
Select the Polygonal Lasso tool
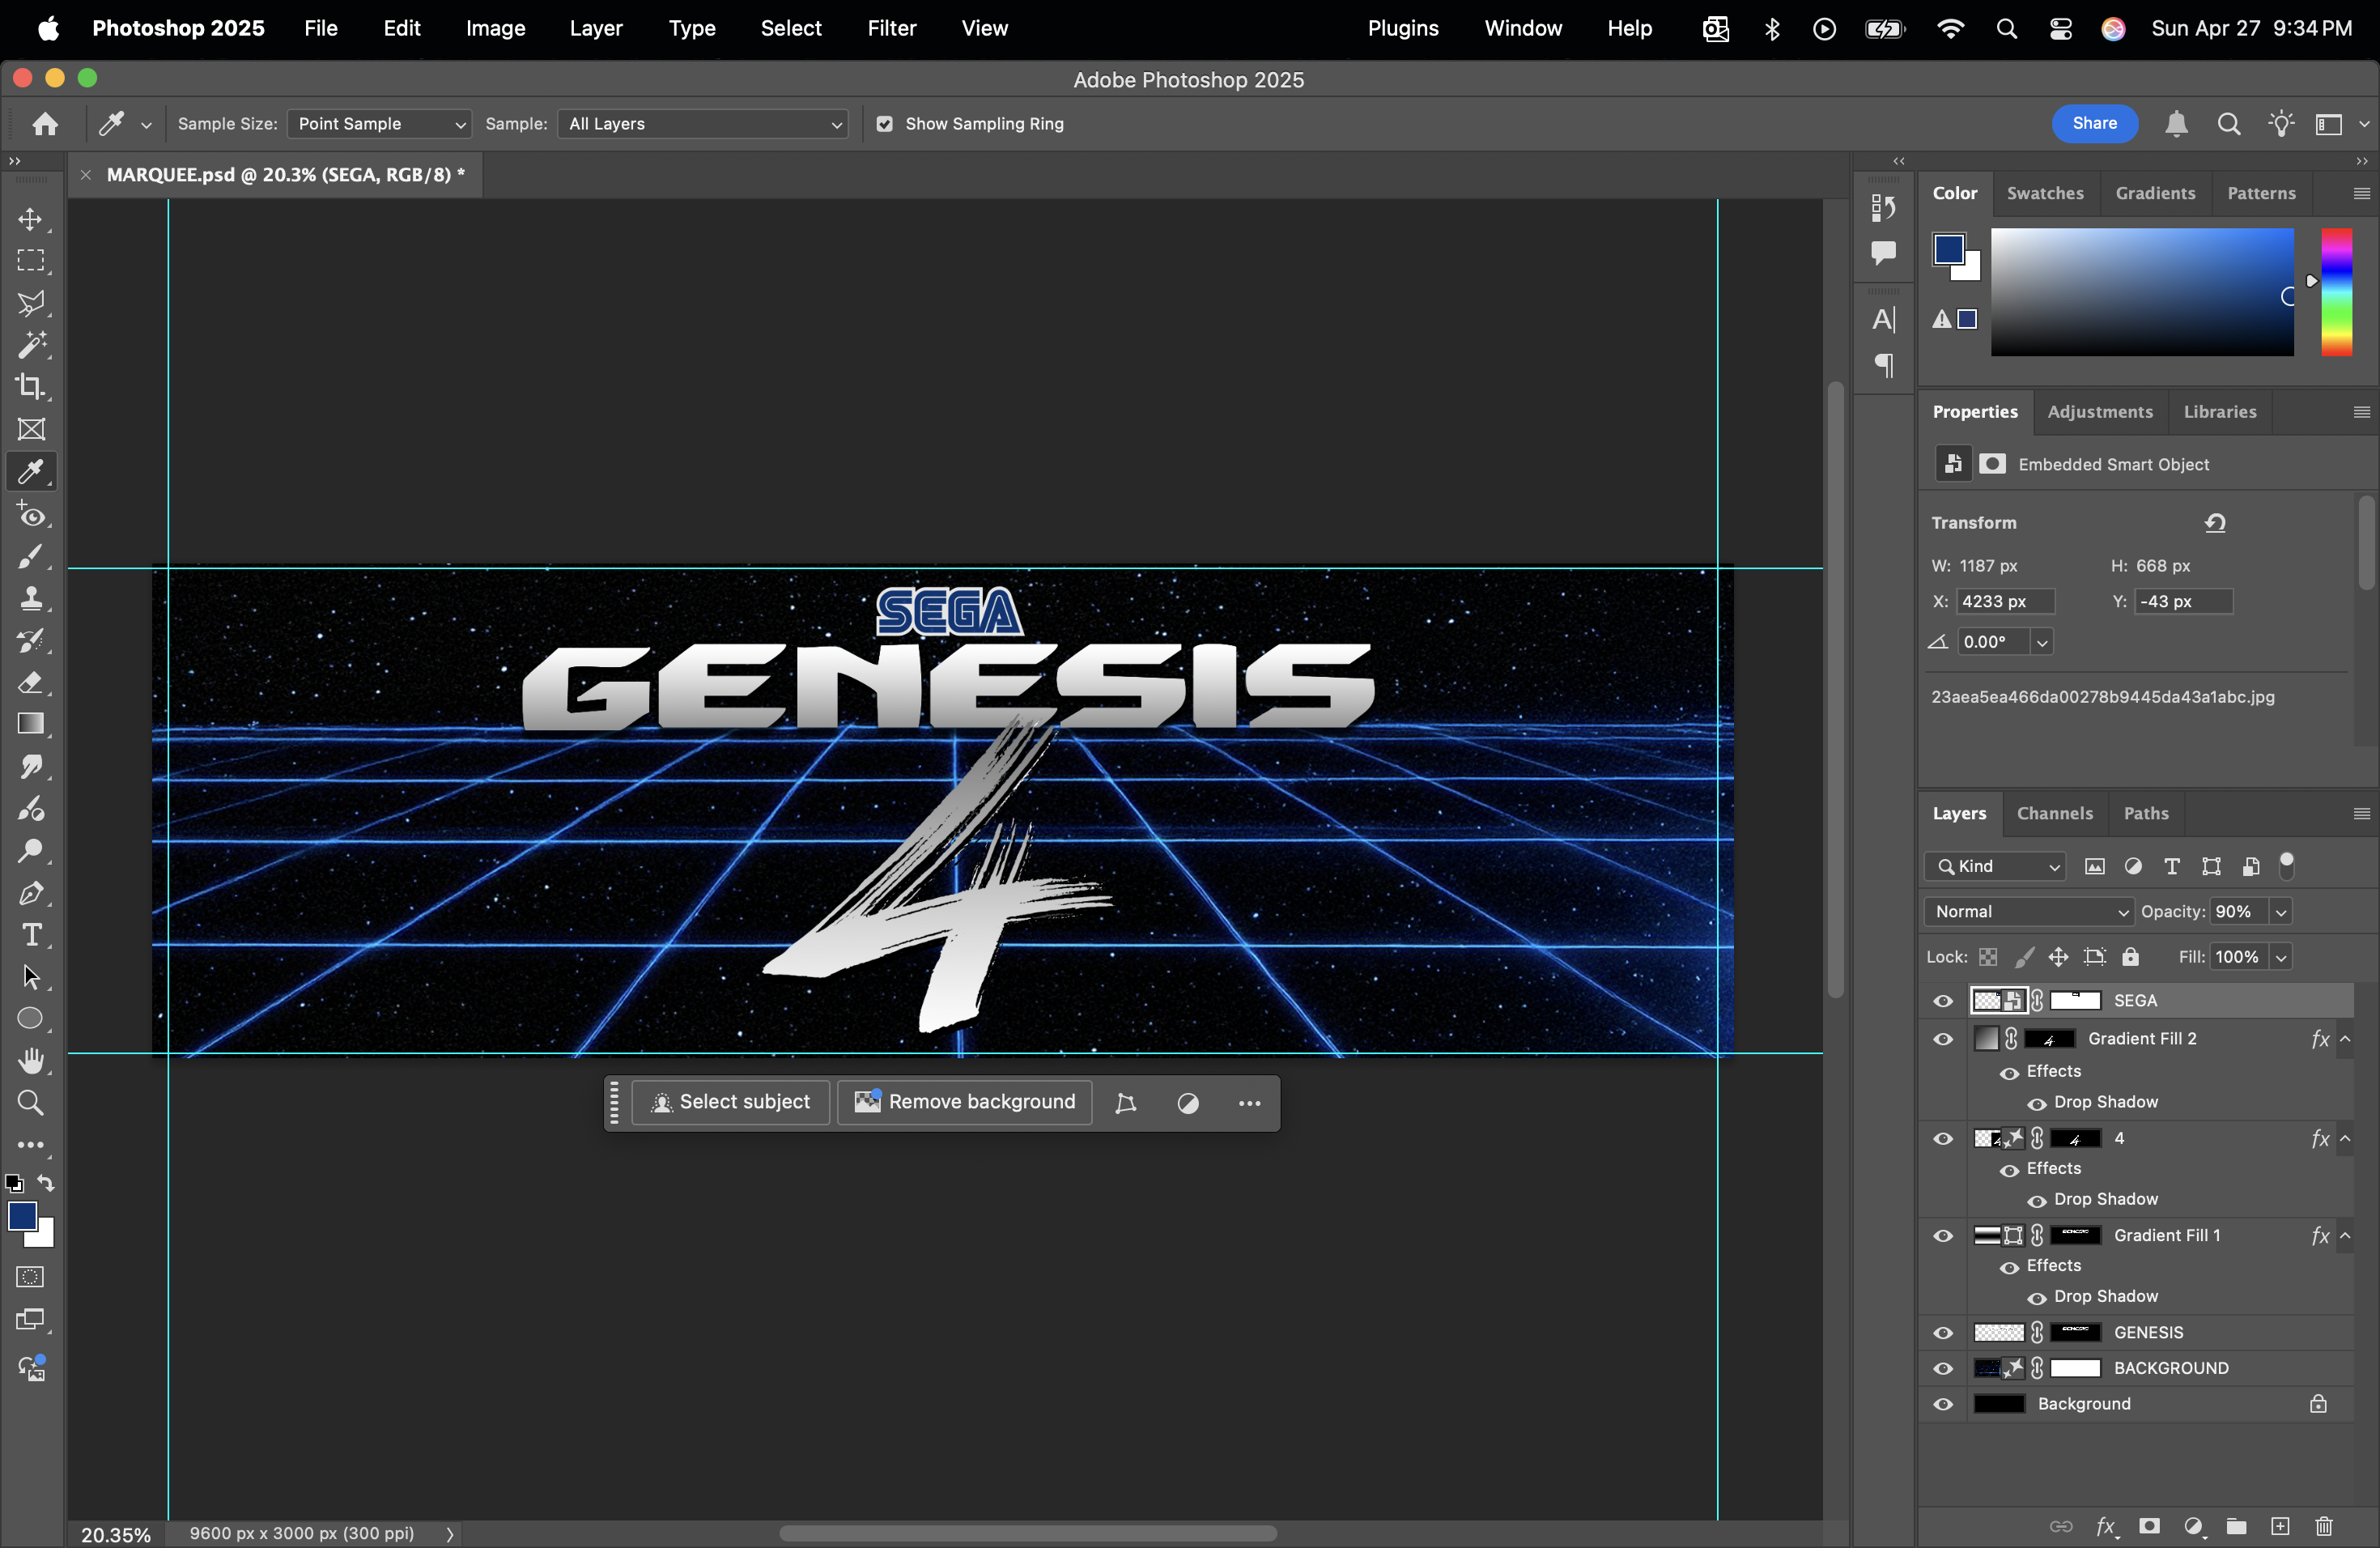(31, 303)
